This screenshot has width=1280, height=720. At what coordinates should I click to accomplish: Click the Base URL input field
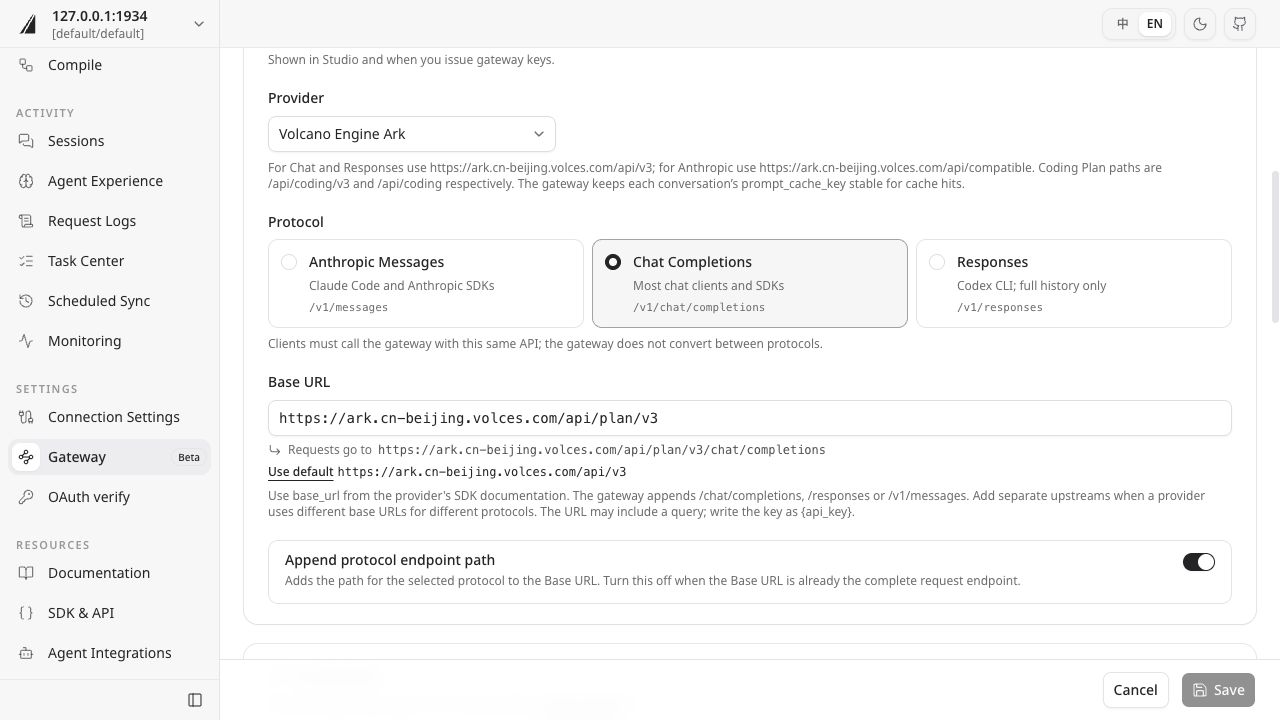click(750, 418)
